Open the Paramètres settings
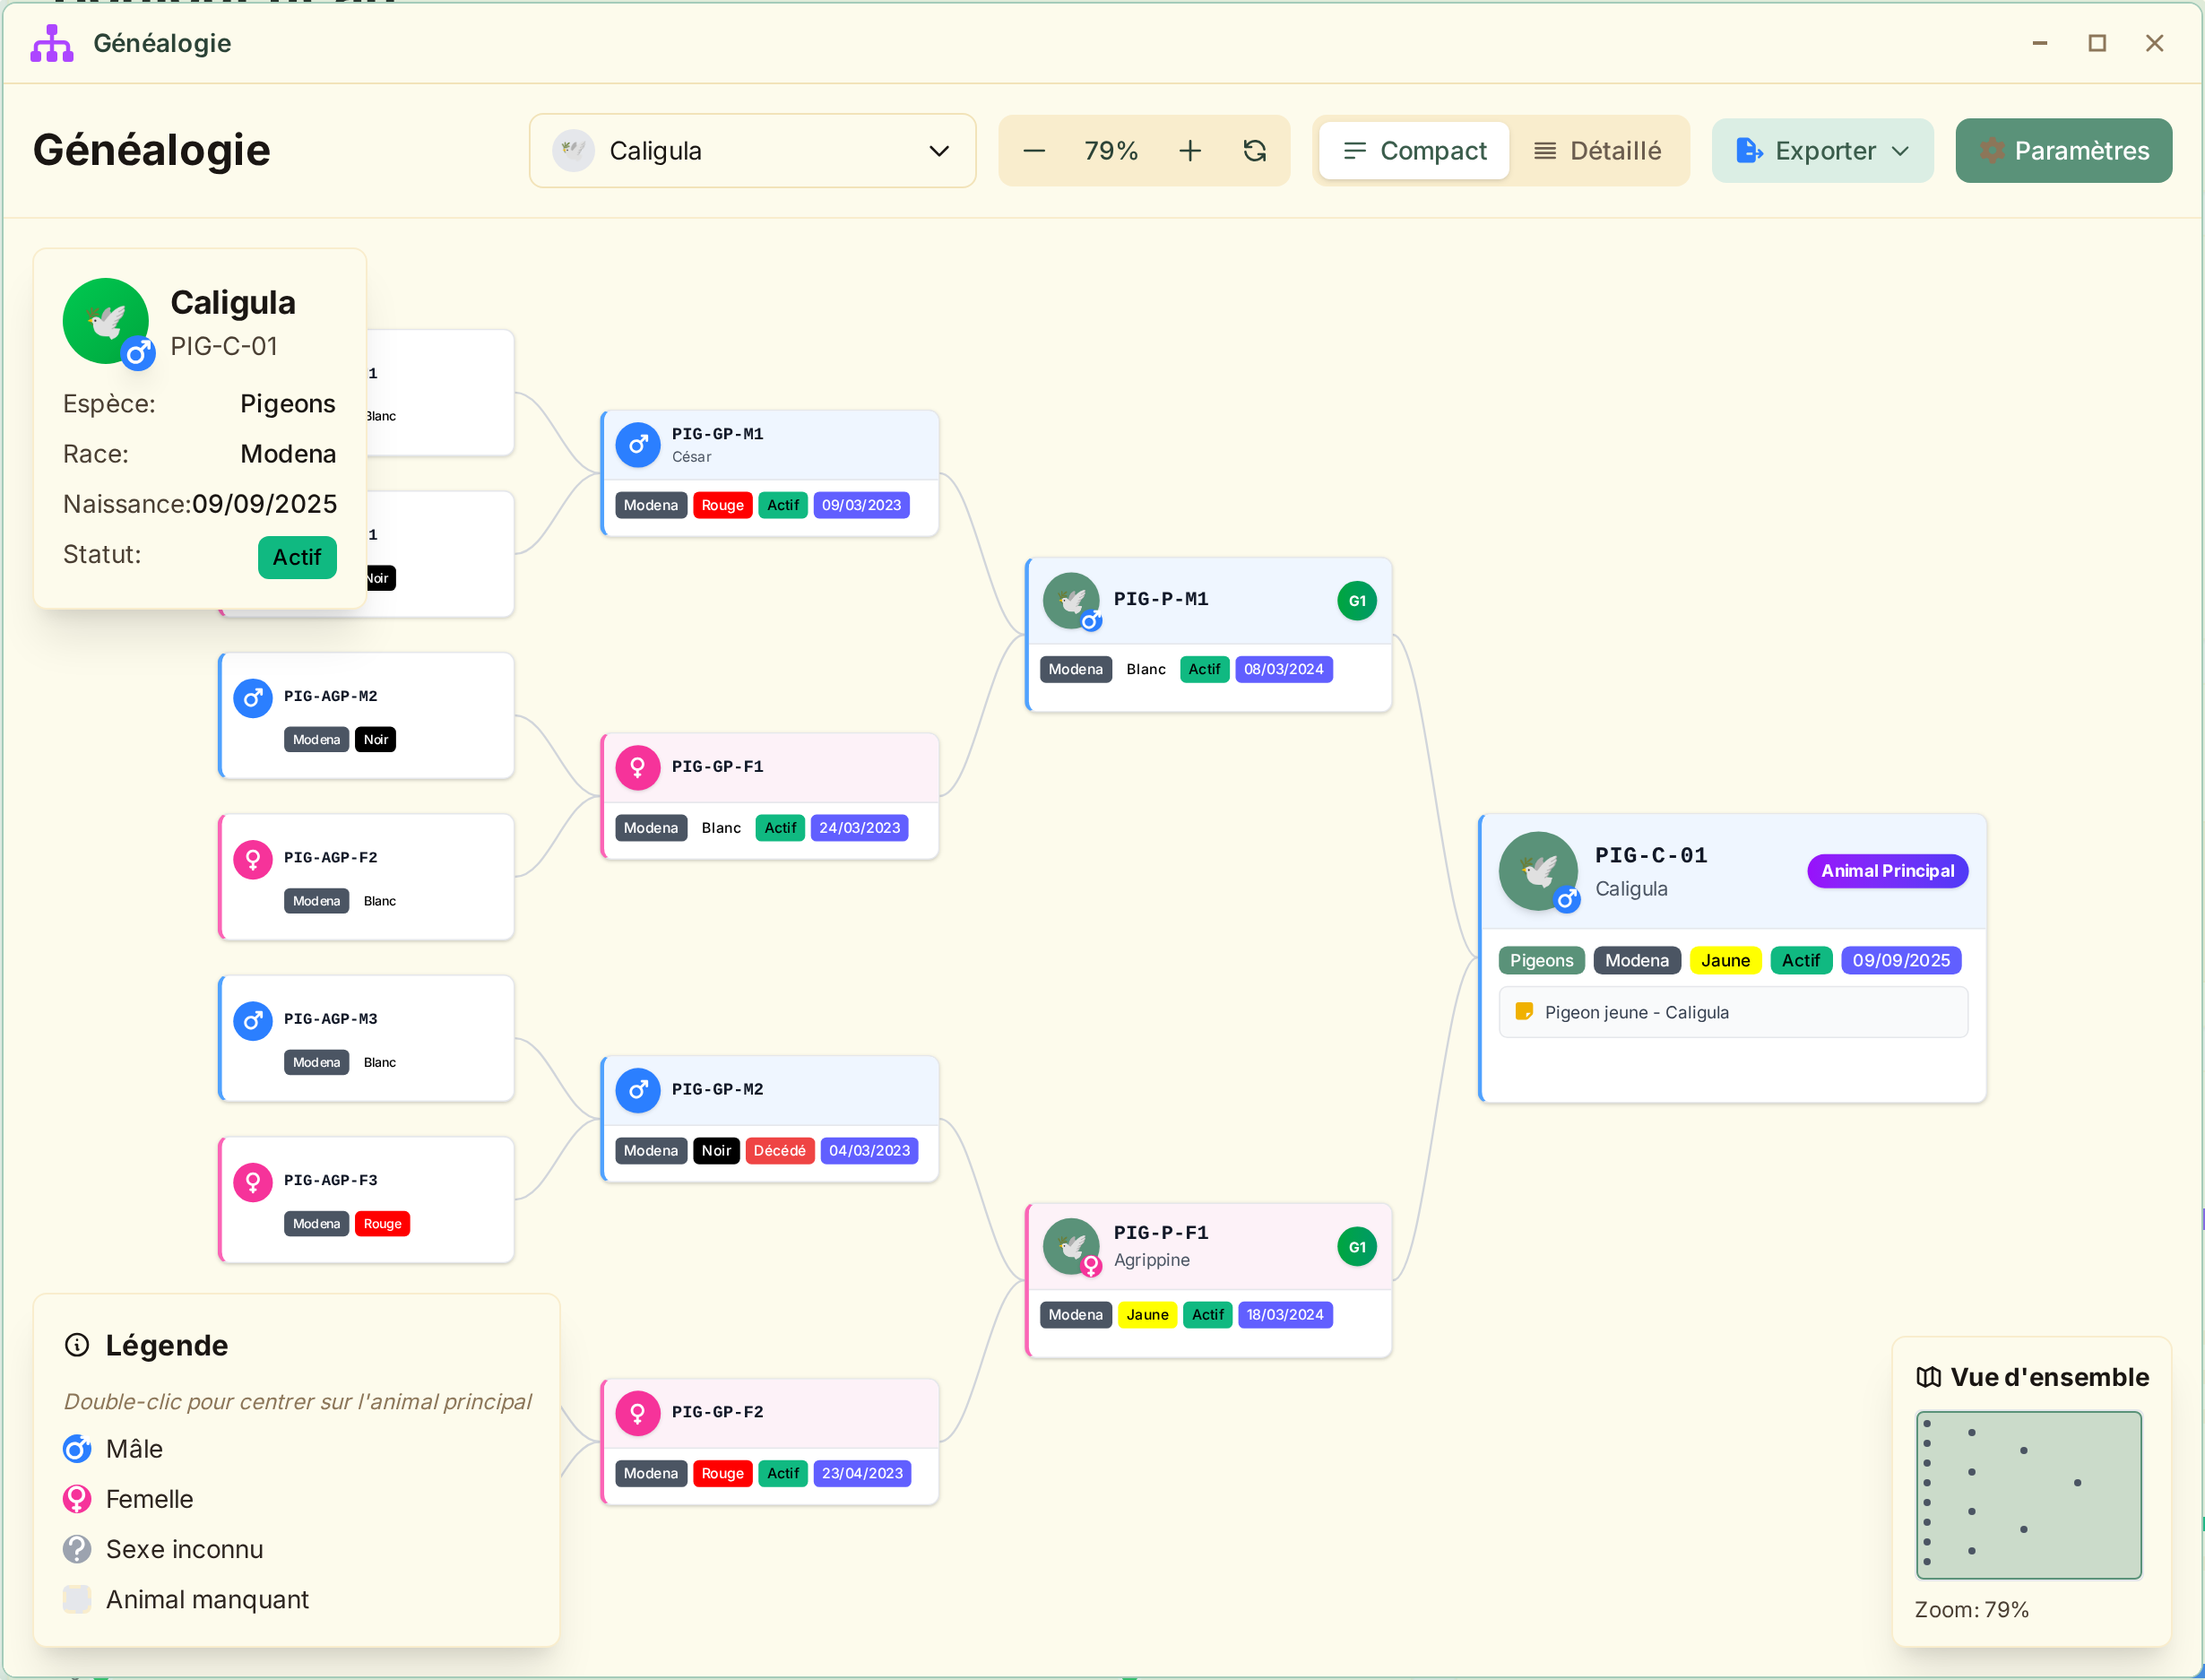The width and height of the screenshot is (2205, 1680). pos(2063,151)
